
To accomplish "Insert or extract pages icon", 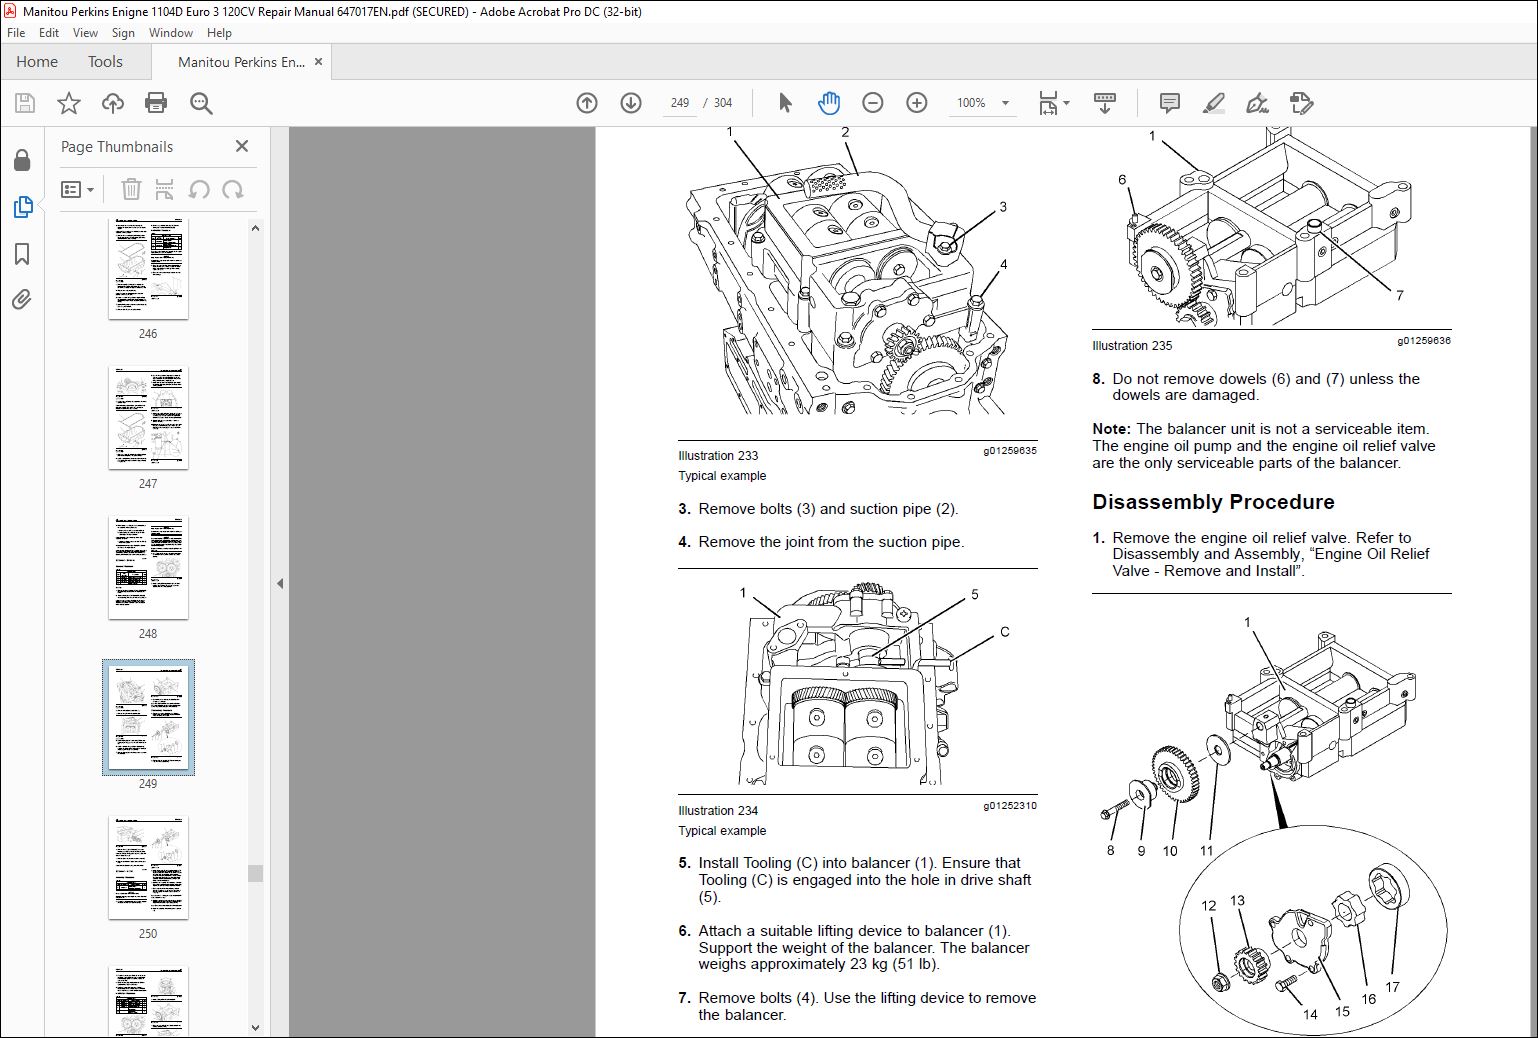I will (165, 189).
